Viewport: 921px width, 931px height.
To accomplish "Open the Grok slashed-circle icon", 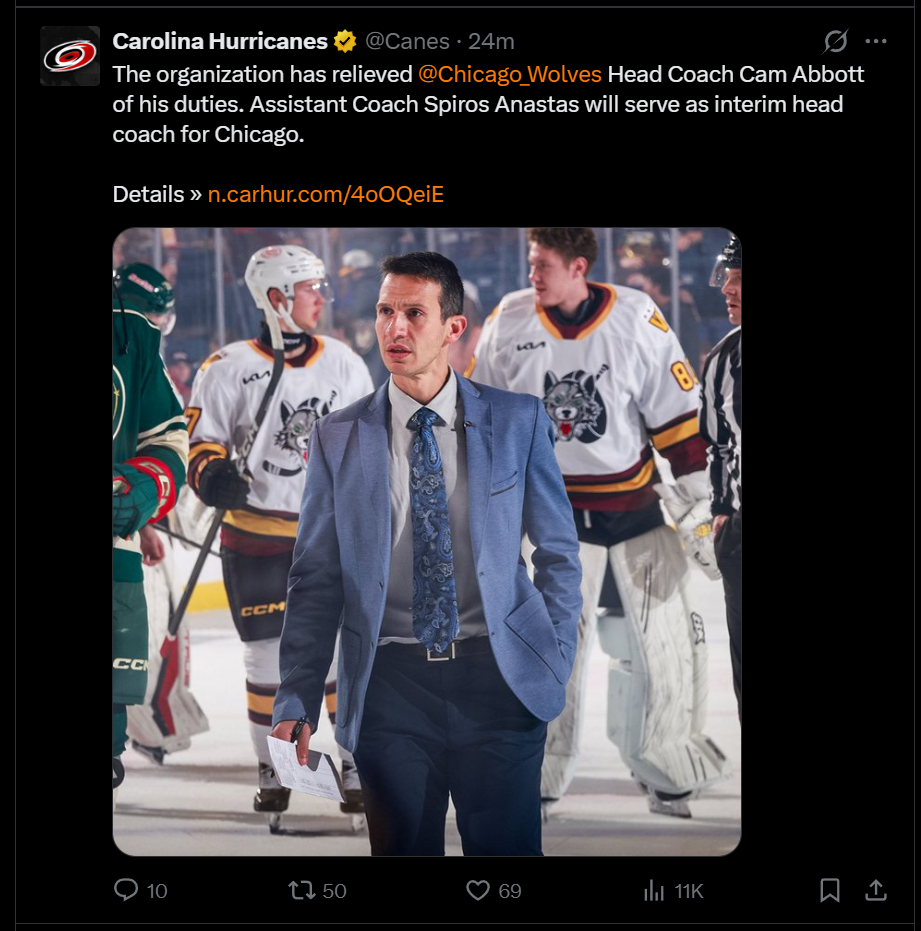I will tap(835, 41).
